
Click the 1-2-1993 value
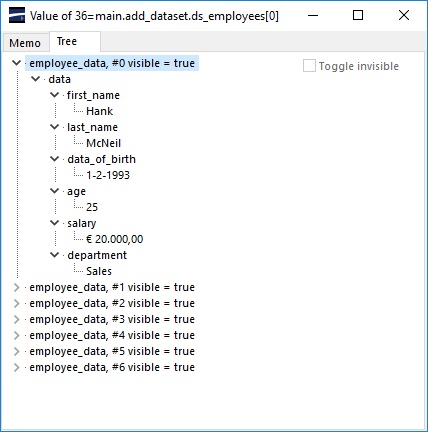click(x=108, y=175)
